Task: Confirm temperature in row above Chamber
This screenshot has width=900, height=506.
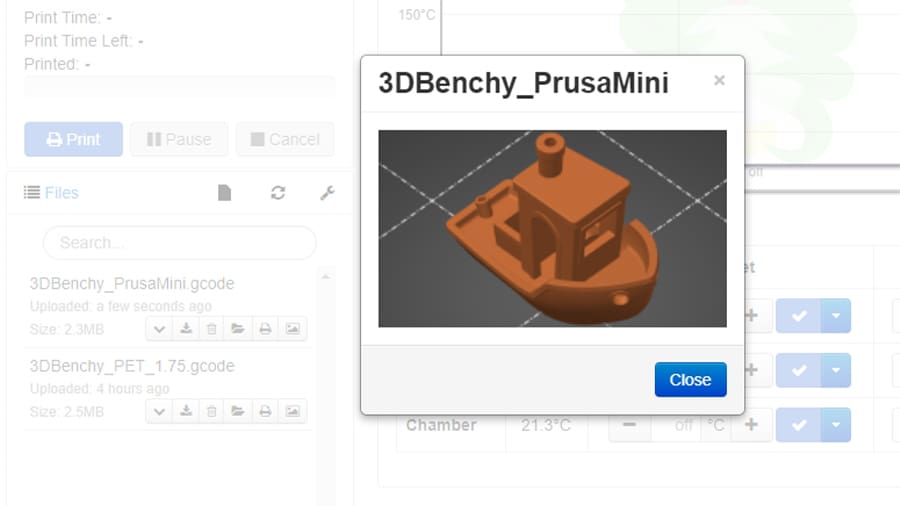Action: [x=799, y=370]
